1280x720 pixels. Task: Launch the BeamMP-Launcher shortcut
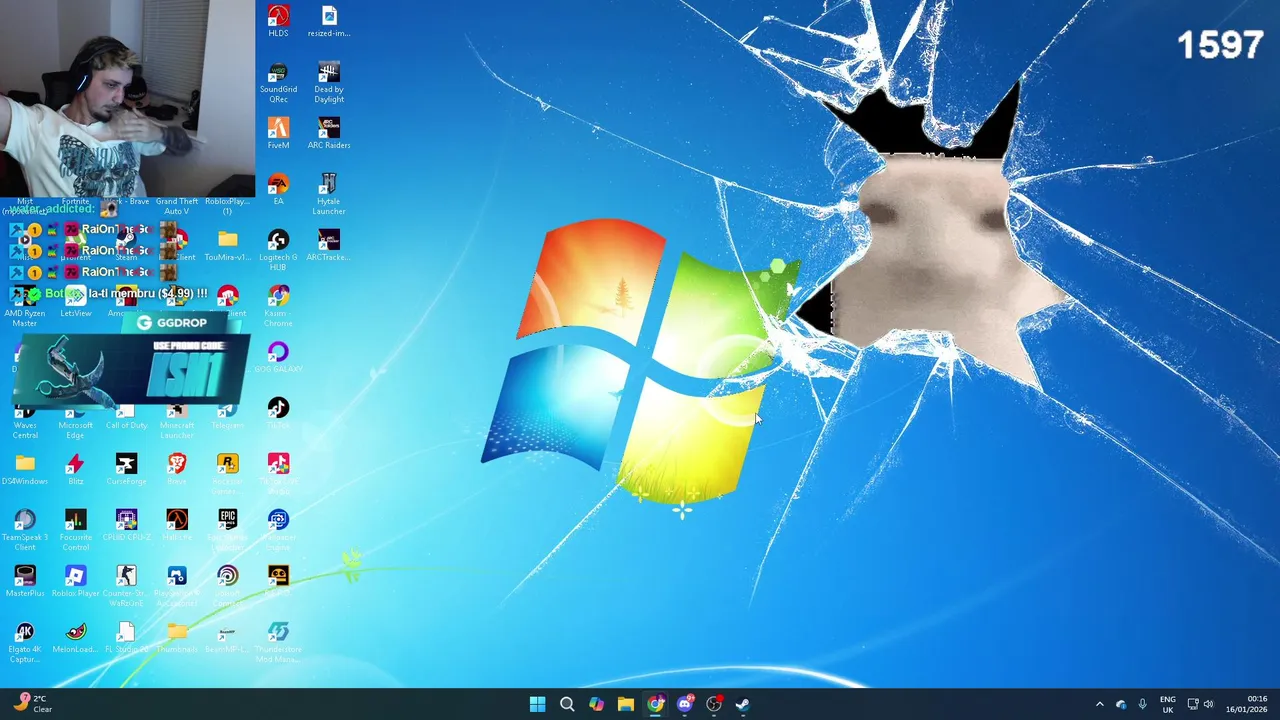tap(228, 637)
